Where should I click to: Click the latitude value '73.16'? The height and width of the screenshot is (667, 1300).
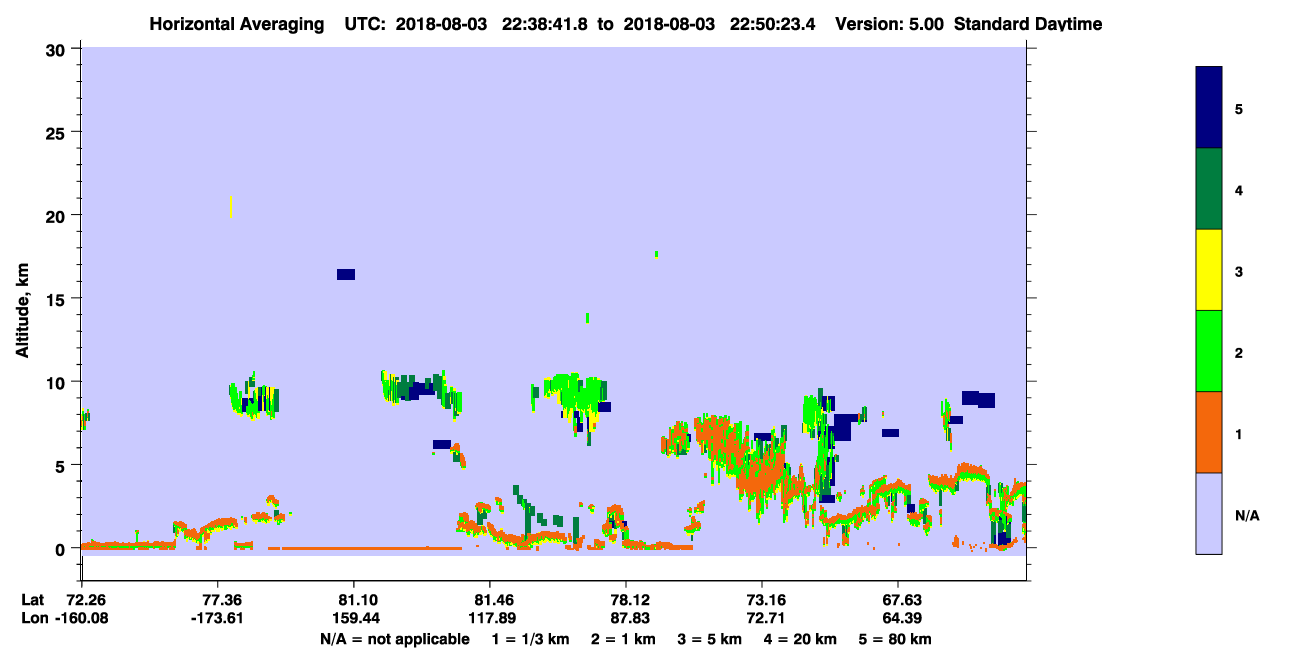(x=762, y=600)
